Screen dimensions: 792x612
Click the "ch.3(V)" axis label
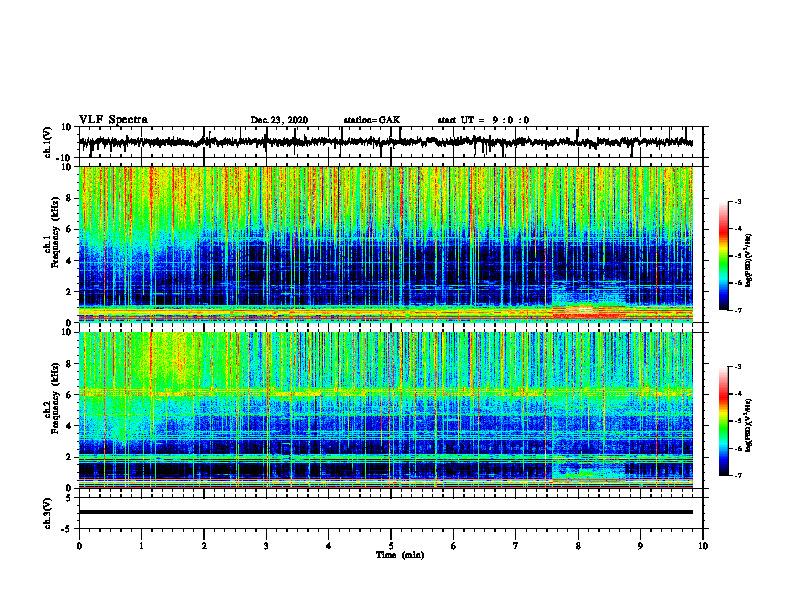(48, 513)
